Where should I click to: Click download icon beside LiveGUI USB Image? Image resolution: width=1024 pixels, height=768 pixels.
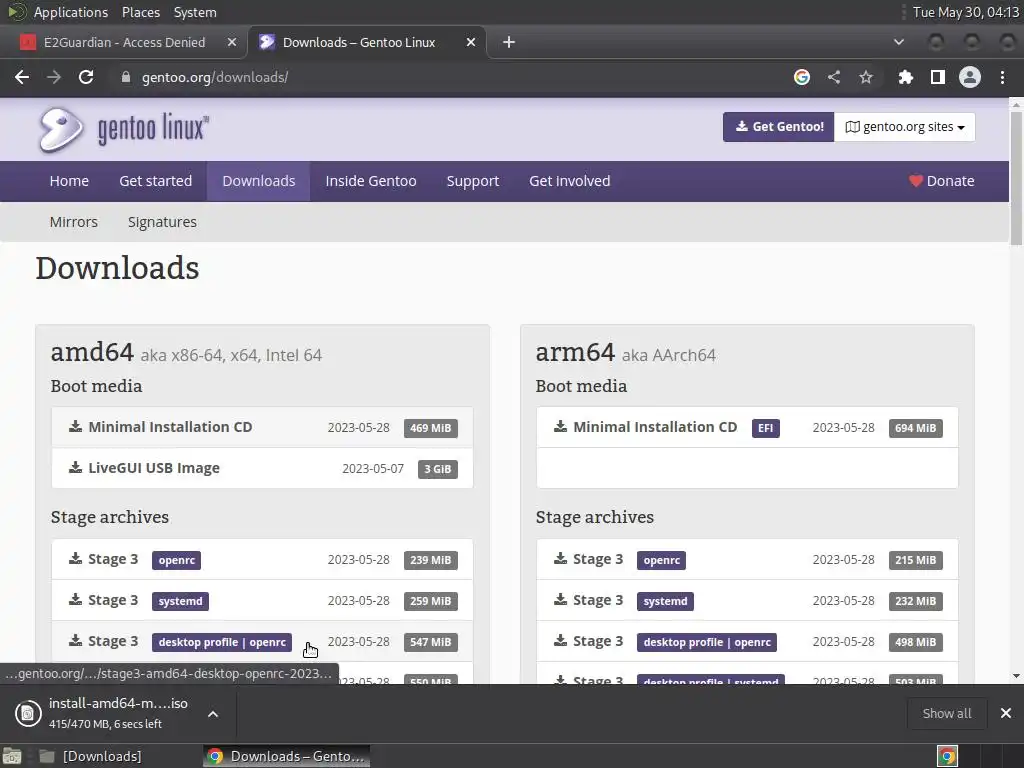(x=76, y=468)
